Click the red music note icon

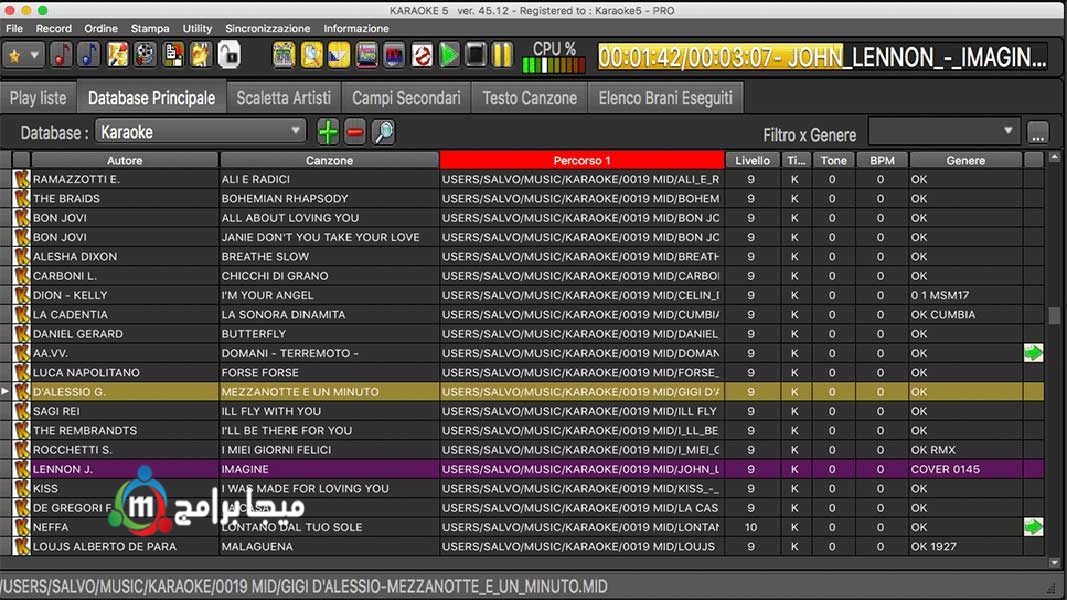coord(61,55)
